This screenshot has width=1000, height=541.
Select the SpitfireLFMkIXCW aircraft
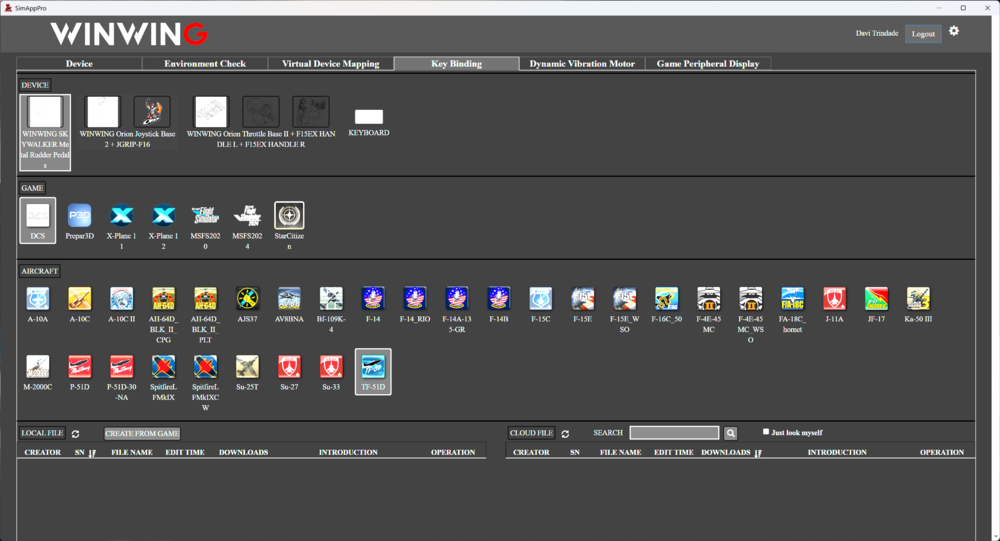[205, 367]
